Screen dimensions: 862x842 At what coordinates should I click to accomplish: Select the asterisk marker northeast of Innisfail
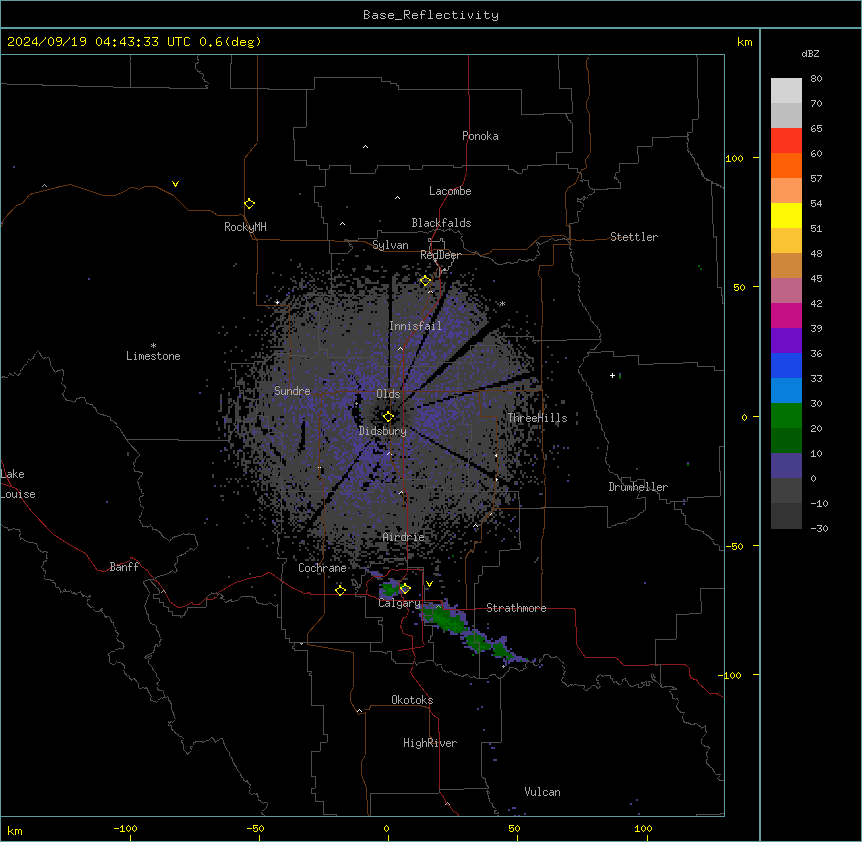502,304
